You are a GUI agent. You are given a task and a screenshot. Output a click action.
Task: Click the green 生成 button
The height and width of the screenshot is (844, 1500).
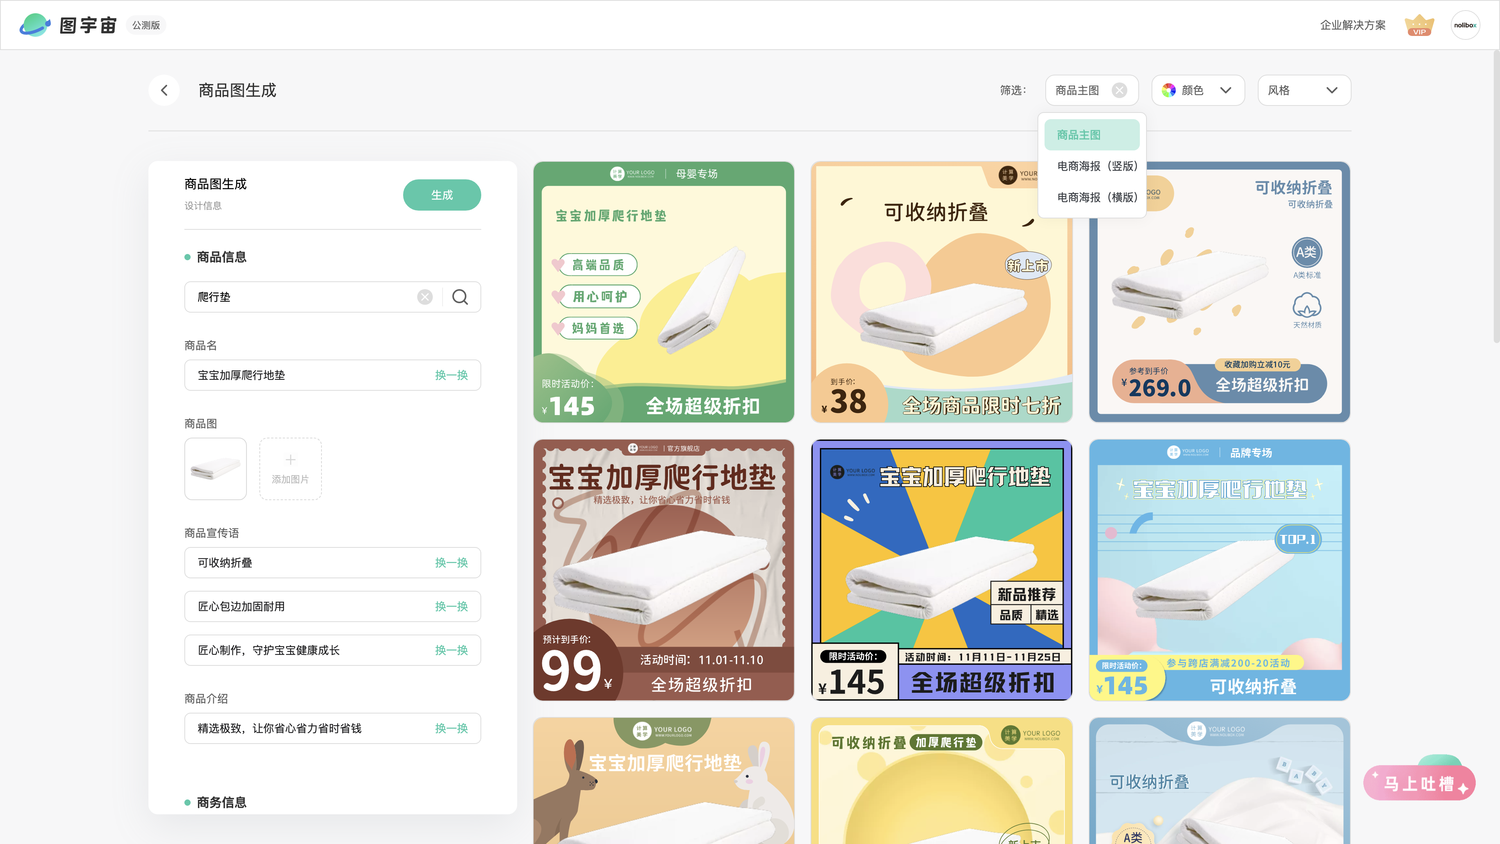pyautogui.click(x=442, y=195)
